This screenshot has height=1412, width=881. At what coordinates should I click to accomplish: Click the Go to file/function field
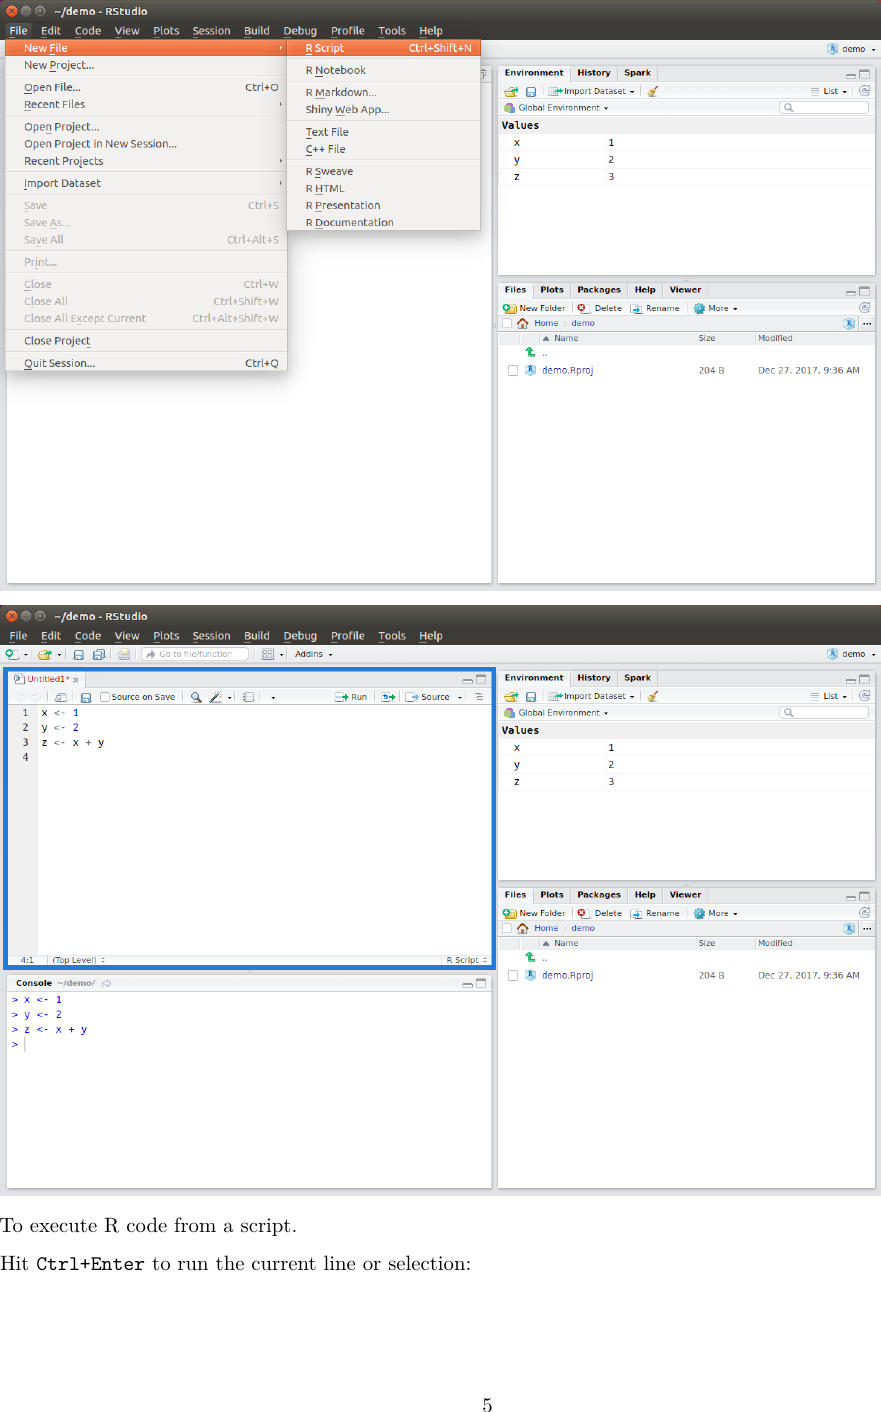point(195,654)
